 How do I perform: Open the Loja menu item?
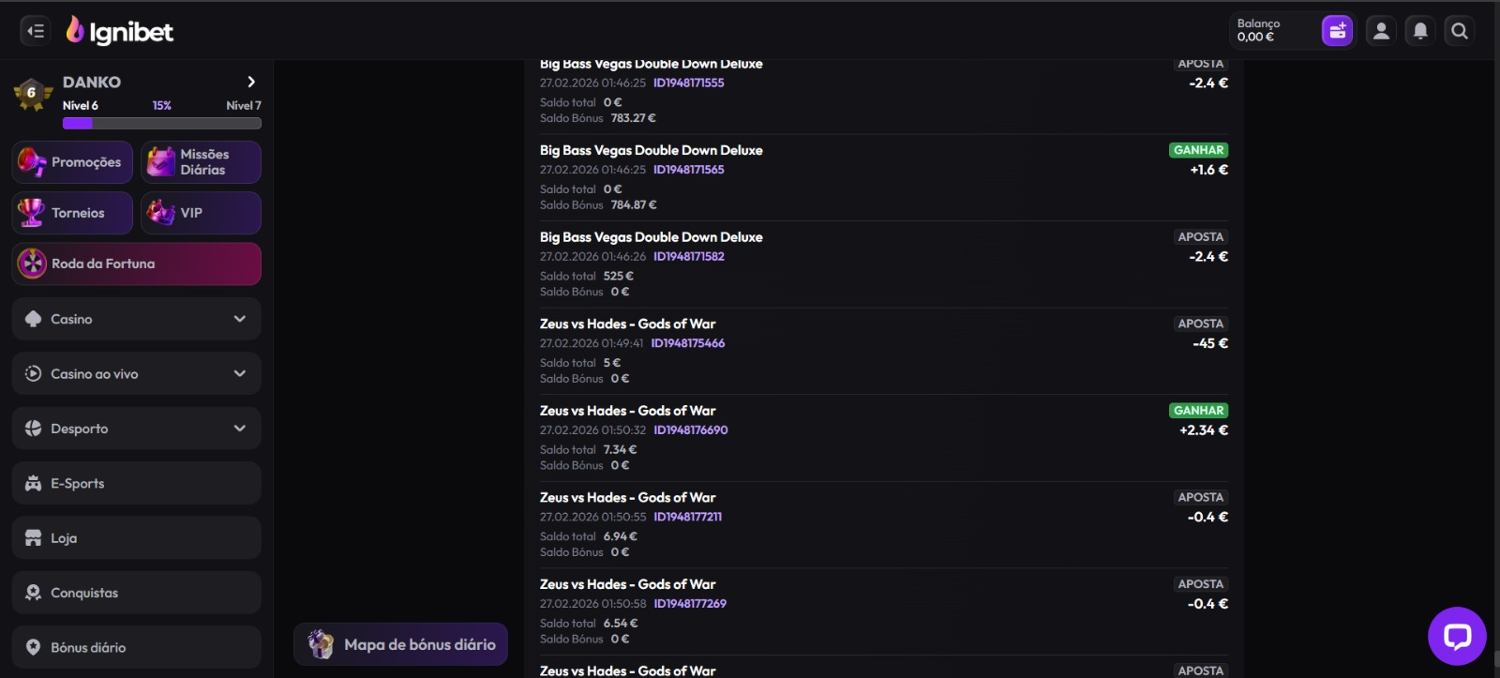pos(136,538)
